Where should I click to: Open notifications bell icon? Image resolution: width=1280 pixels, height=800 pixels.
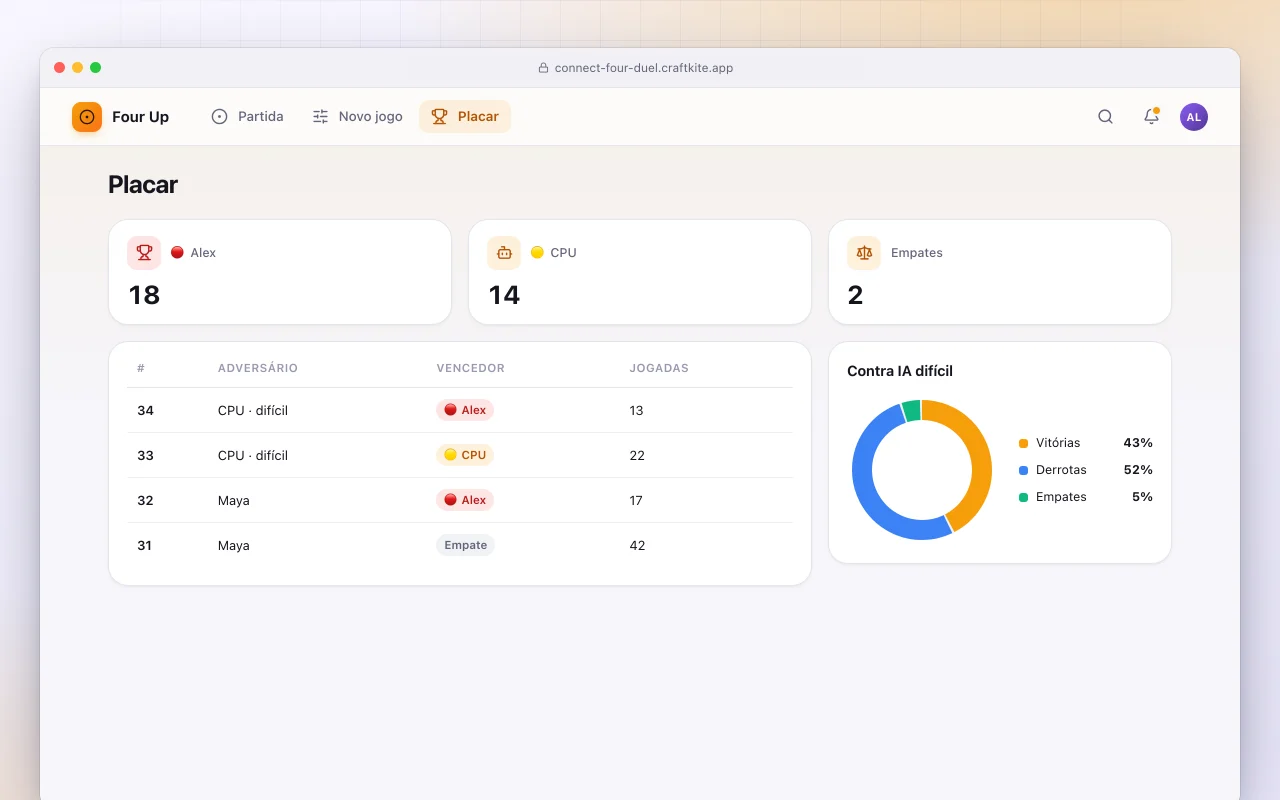(x=1151, y=117)
